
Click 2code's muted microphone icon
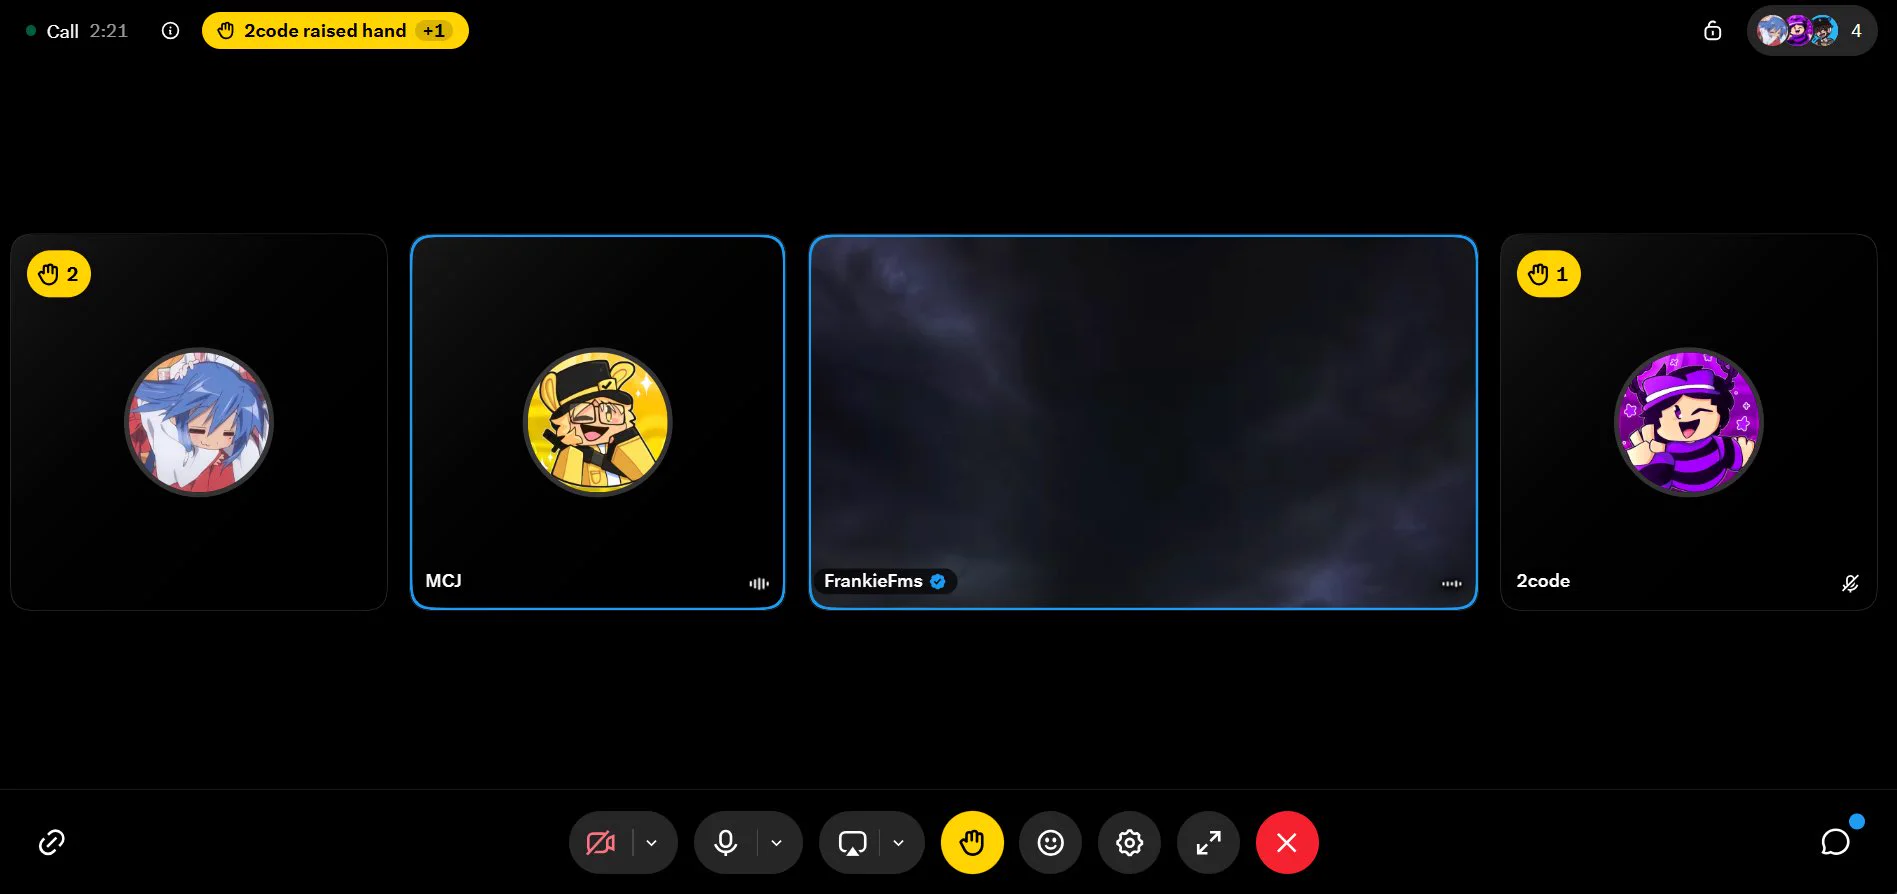1850,583
